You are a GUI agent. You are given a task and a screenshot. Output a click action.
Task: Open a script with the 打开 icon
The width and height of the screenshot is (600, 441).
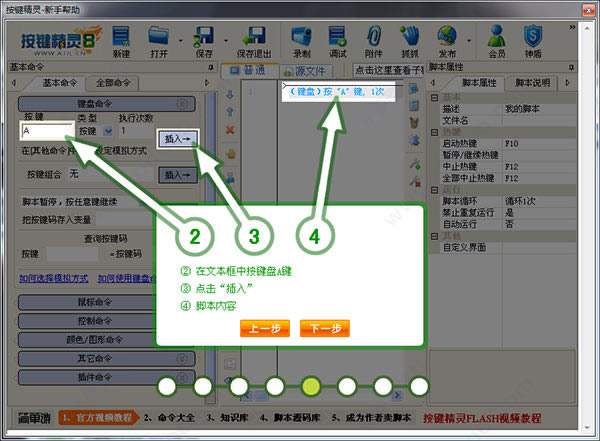[x=158, y=42]
